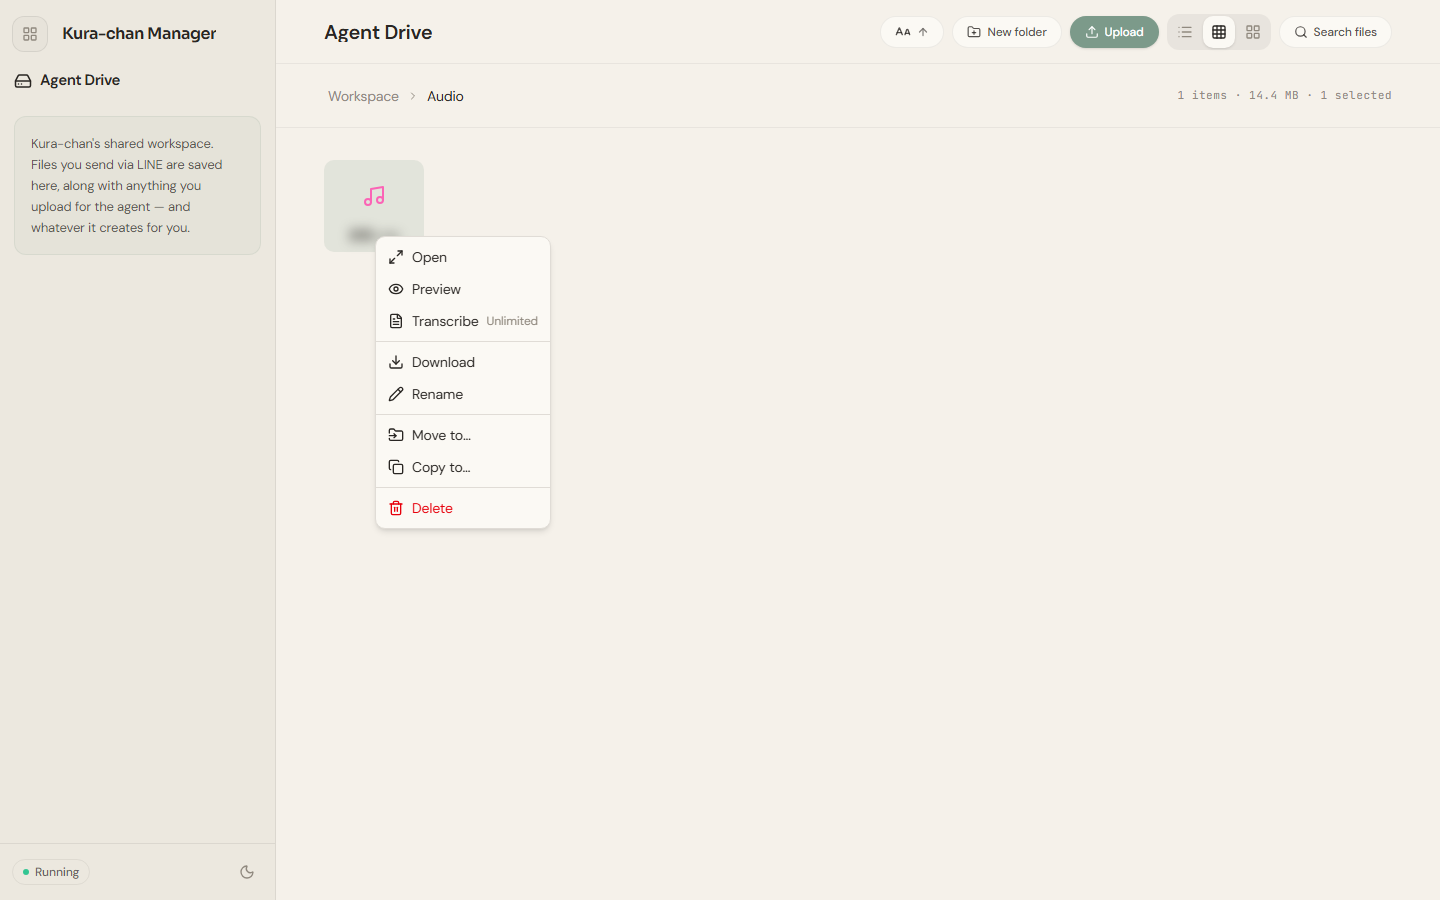Choose Transcribe from the context menu
The width and height of the screenshot is (1440, 900).
pos(463,321)
